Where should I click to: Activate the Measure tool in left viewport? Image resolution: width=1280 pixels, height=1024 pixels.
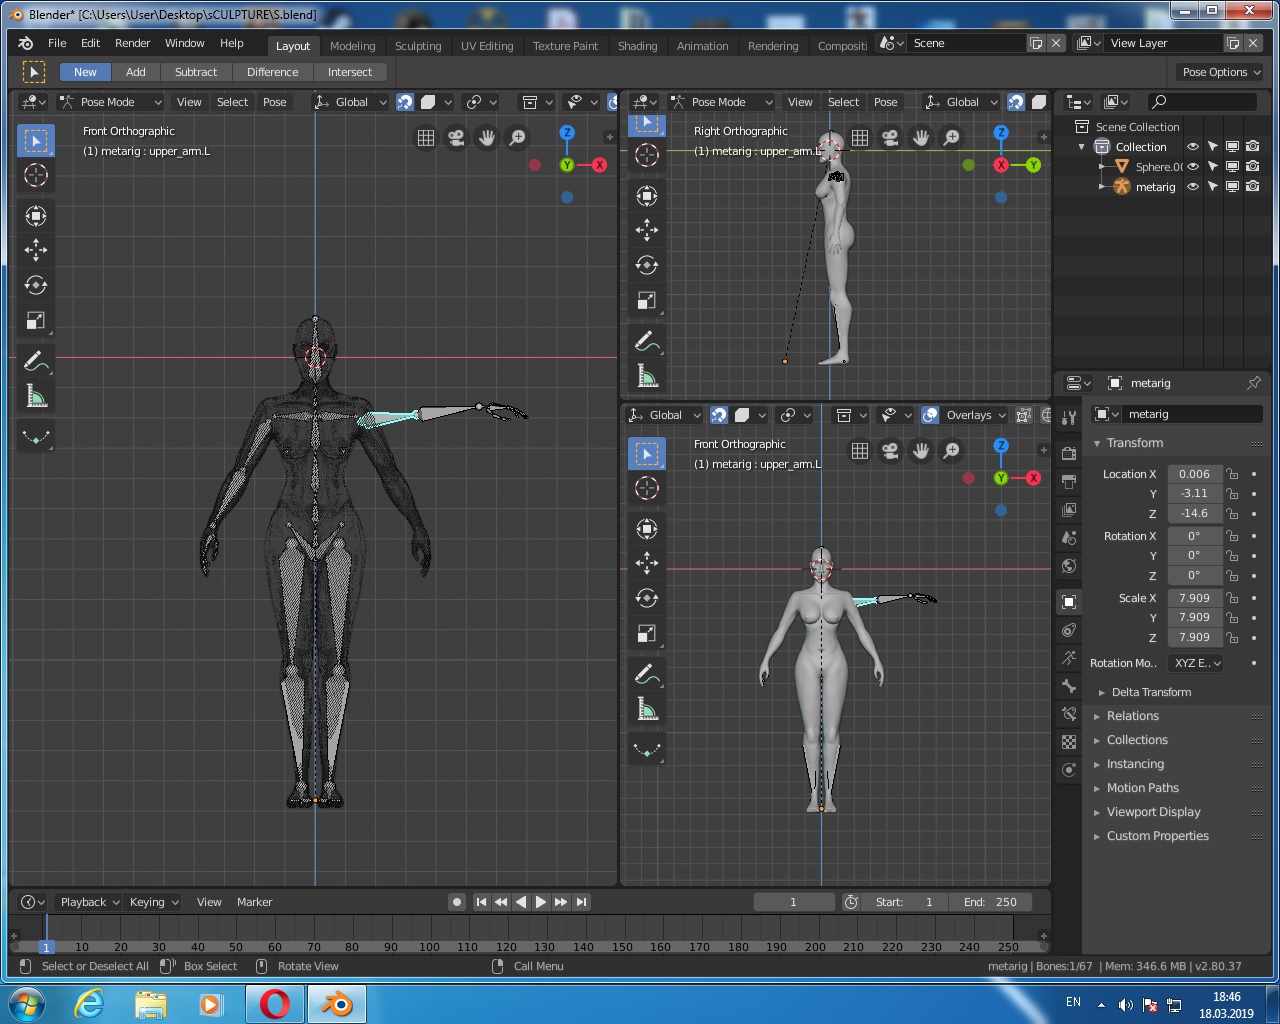[x=36, y=397]
